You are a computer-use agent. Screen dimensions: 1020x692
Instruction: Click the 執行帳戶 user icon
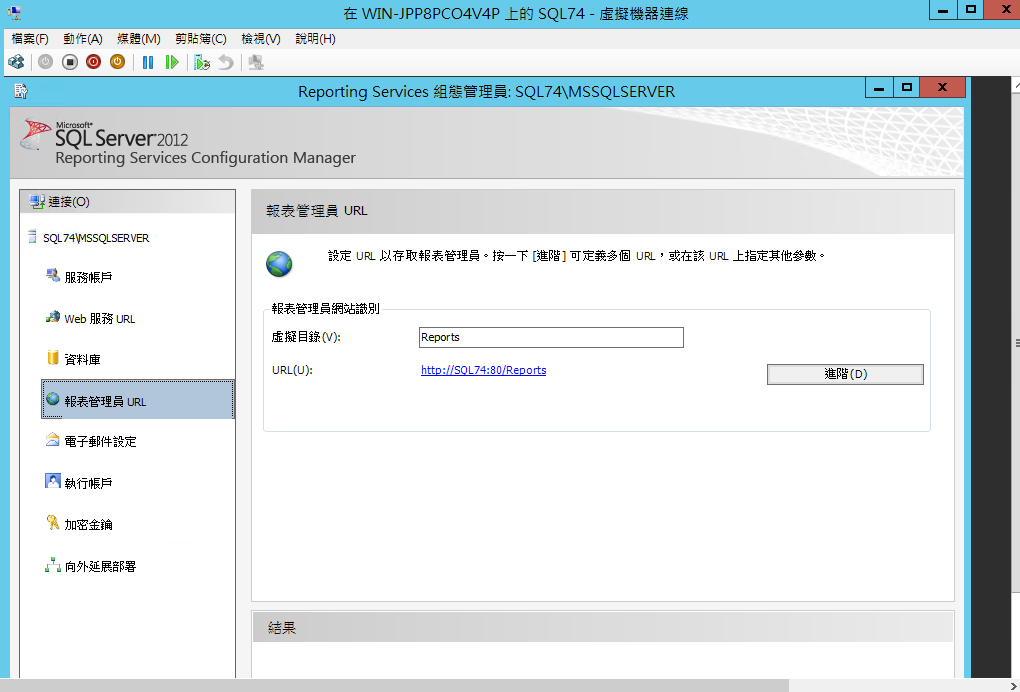click(53, 481)
